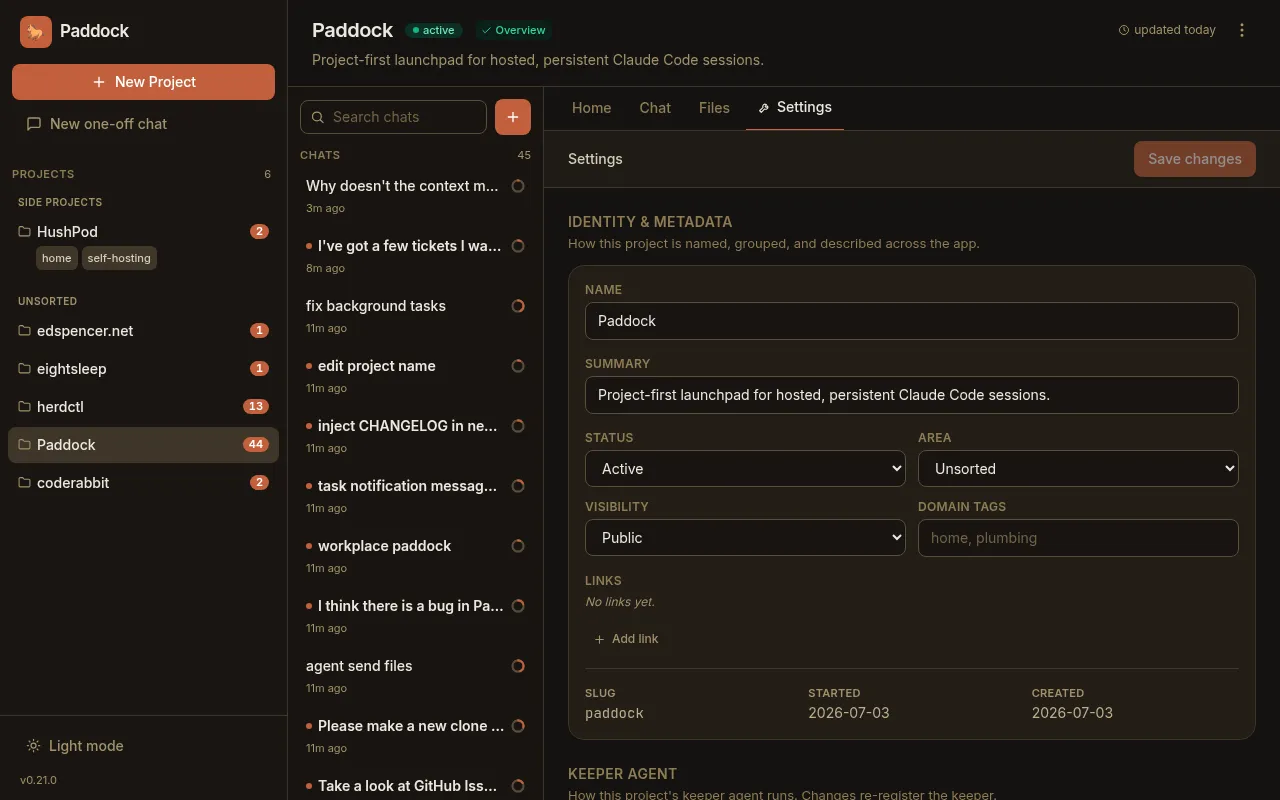Open the Visibility dropdown showing Public
This screenshot has width=1280, height=800.
click(x=745, y=537)
